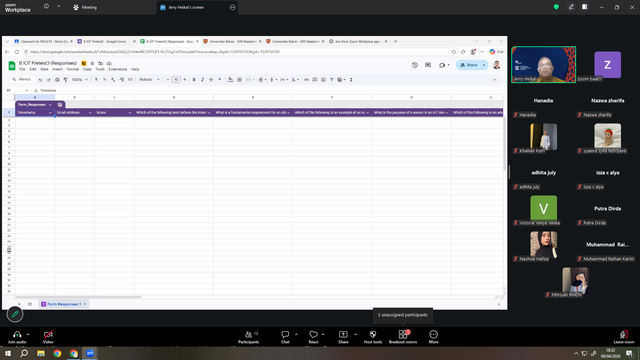
Task: Click the Paint format icon
Action: point(65,80)
